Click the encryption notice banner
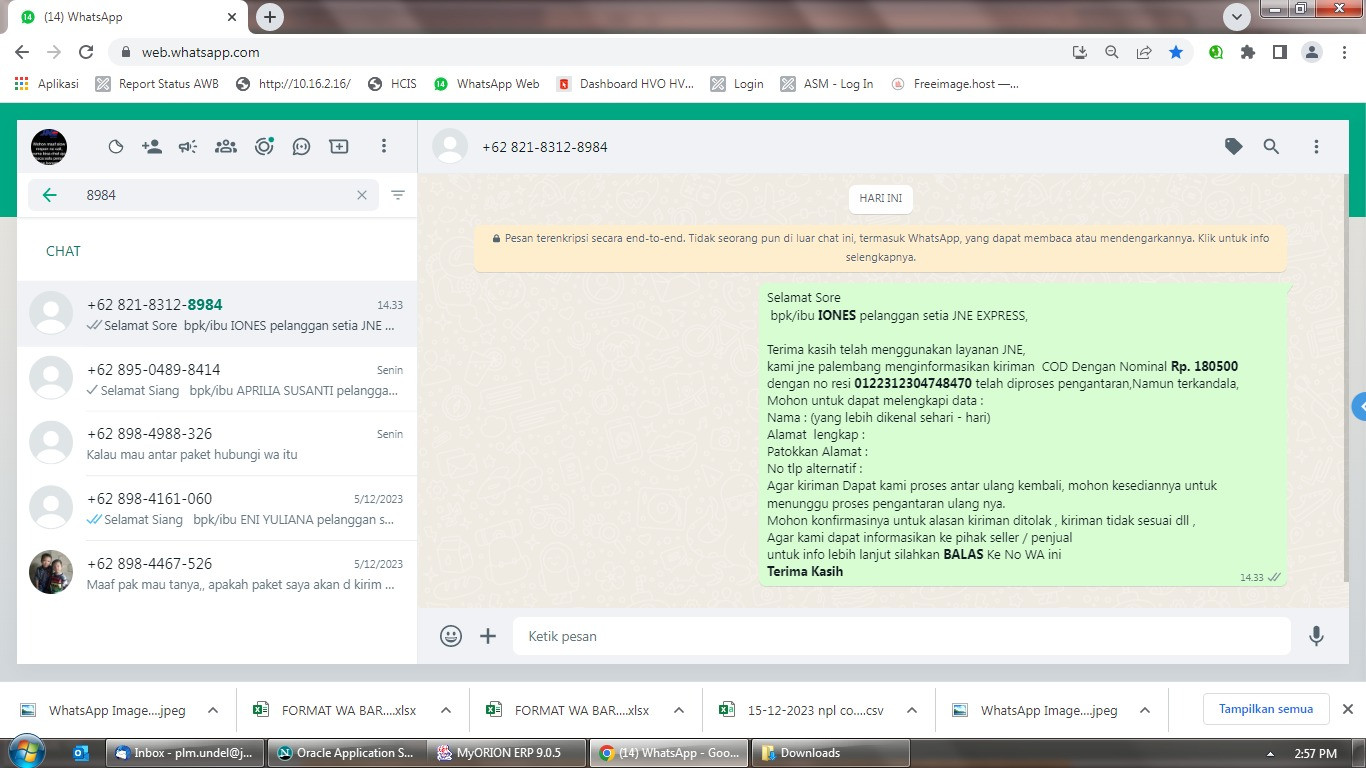 [881, 248]
